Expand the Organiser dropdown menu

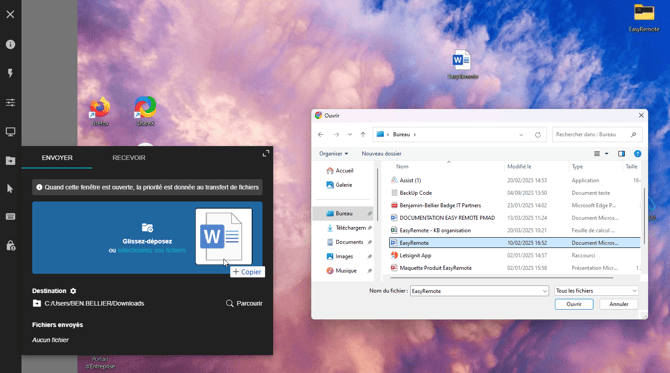click(333, 154)
